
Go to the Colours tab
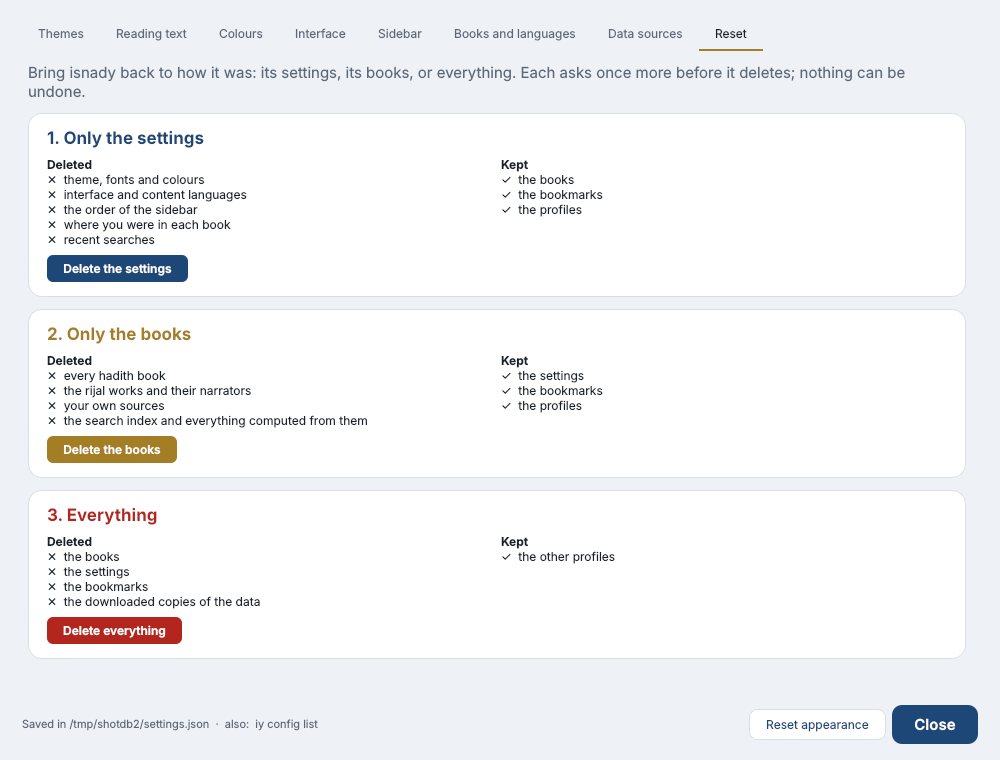240,34
